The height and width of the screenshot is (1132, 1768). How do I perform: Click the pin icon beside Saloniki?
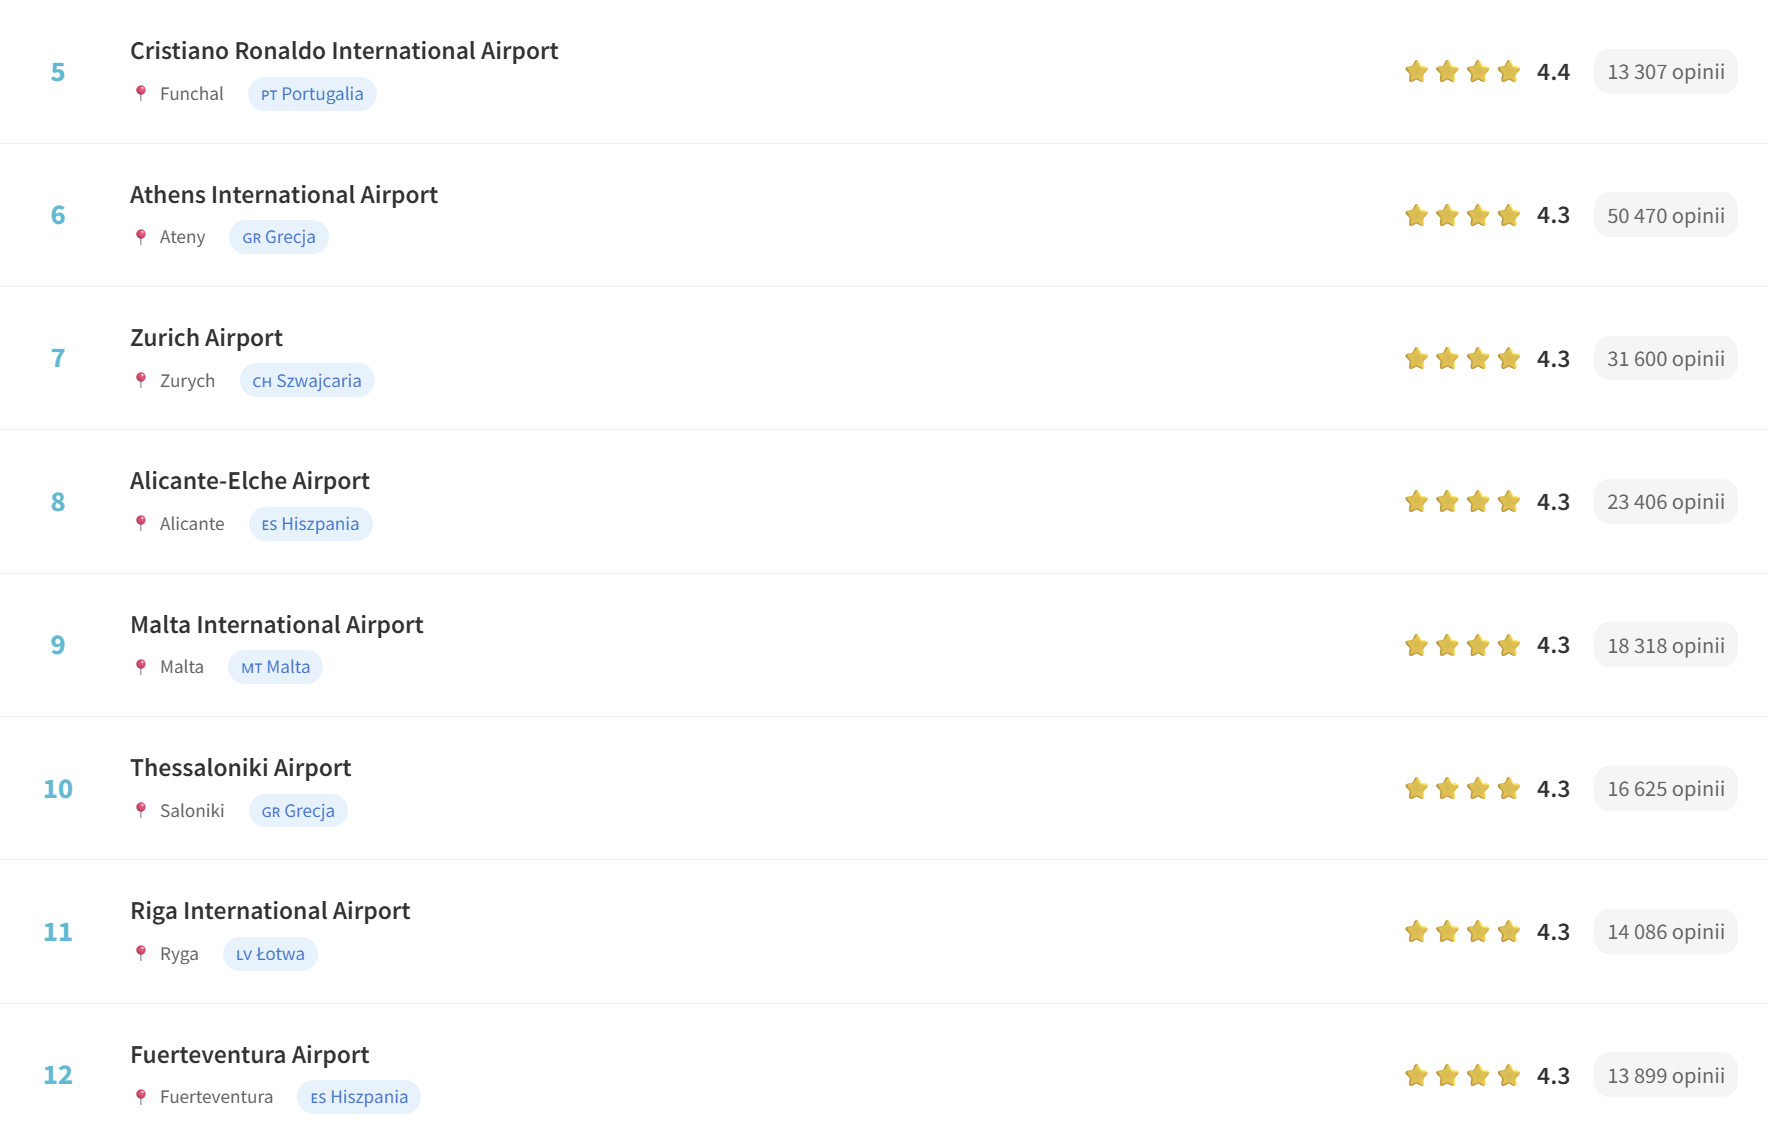click(x=141, y=810)
